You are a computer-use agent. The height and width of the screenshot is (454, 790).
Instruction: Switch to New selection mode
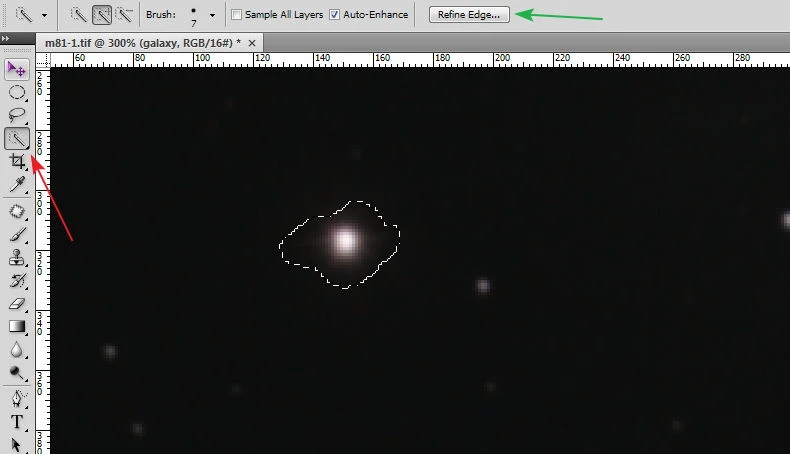[79, 15]
